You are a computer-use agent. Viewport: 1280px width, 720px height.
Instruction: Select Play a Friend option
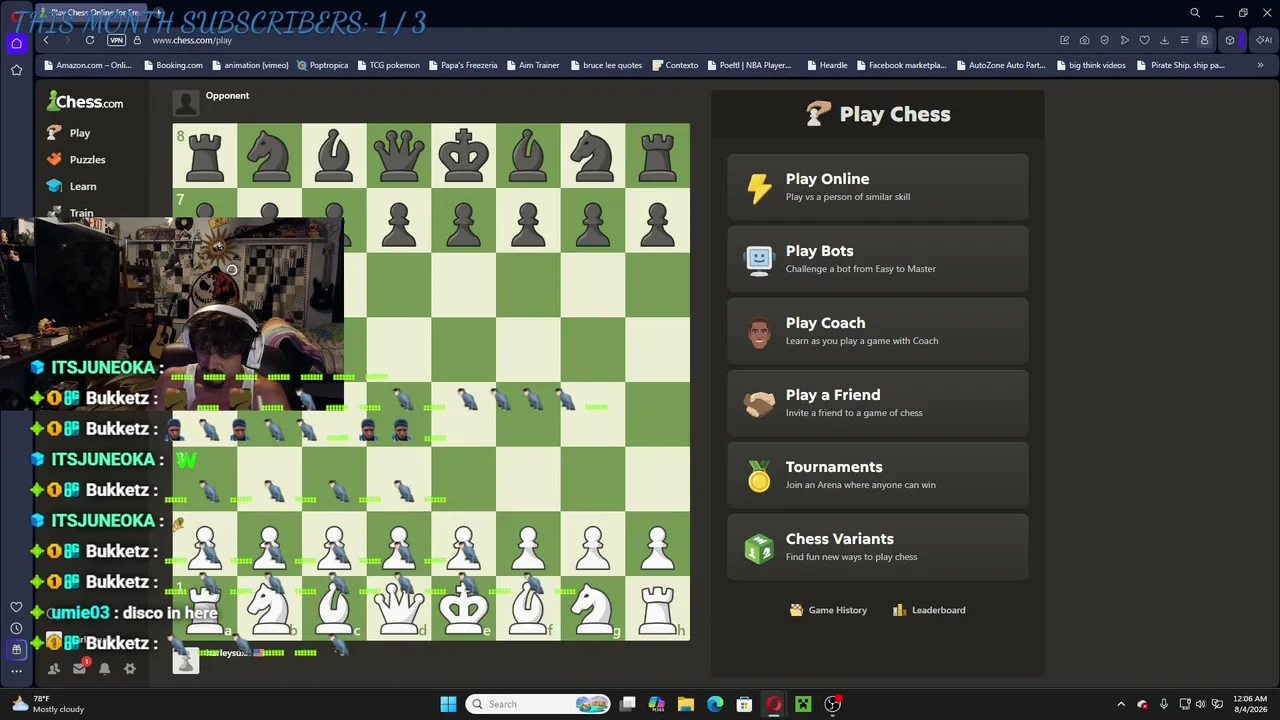pyautogui.click(x=877, y=403)
